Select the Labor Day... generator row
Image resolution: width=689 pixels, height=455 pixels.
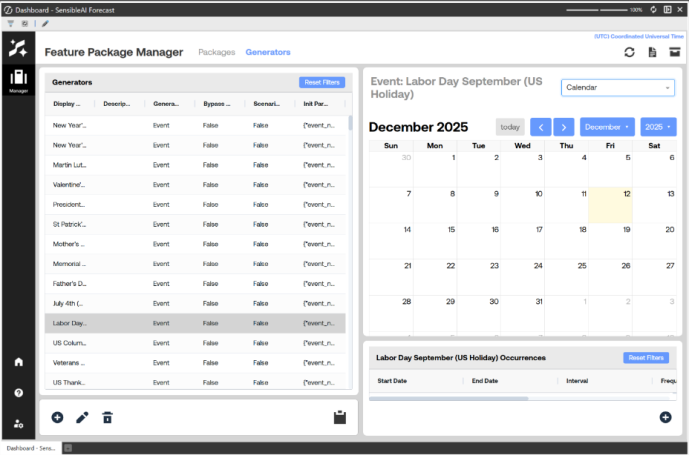[x=195, y=323]
